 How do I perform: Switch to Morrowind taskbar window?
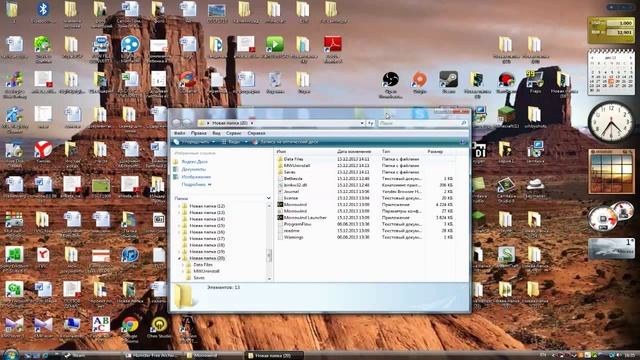[x=213, y=356]
